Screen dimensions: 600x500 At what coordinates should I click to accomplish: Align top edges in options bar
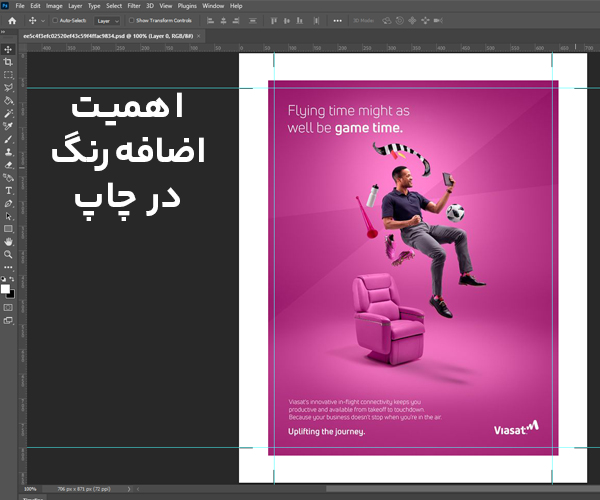pyautogui.click(x=274, y=21)
